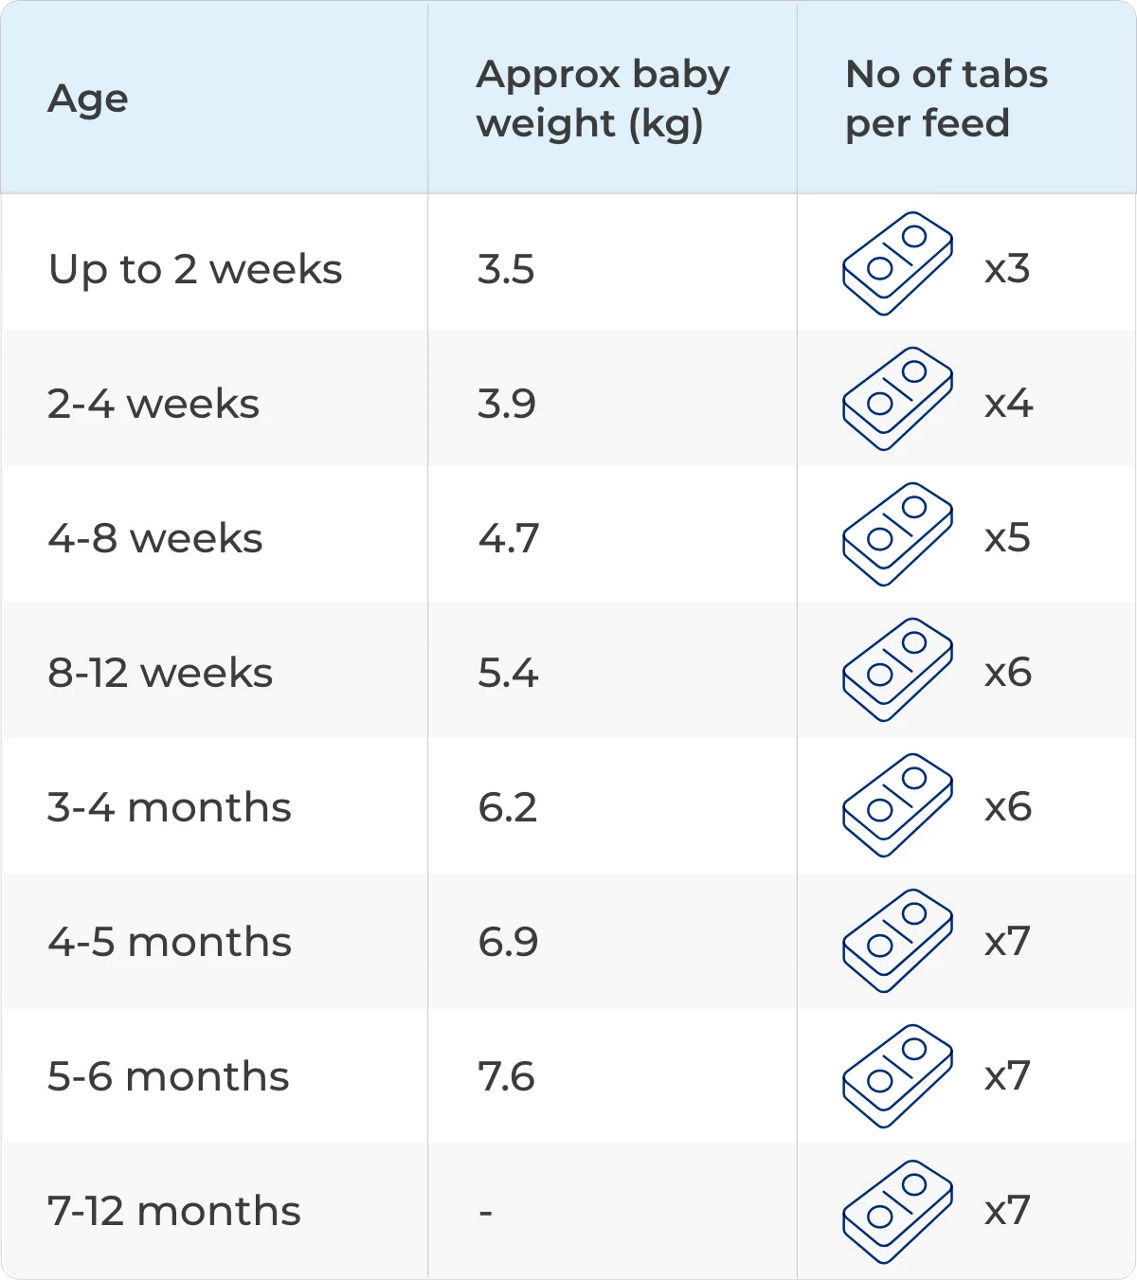
Task: Click the 3.9 weight value
Action: coord(506,404)
